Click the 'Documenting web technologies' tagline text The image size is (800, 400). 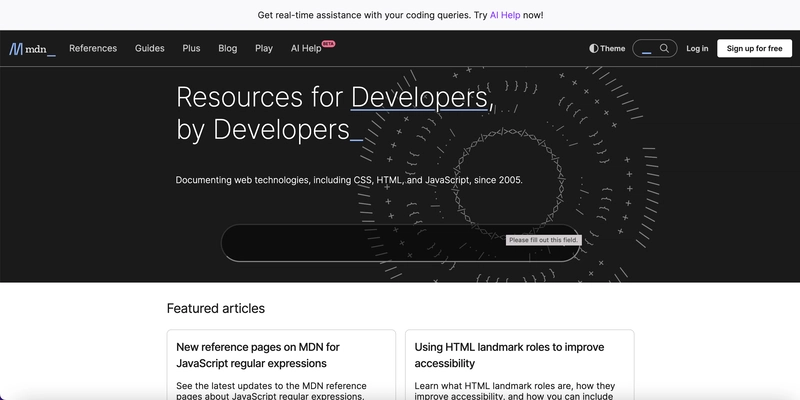click(x=349, y=180)
